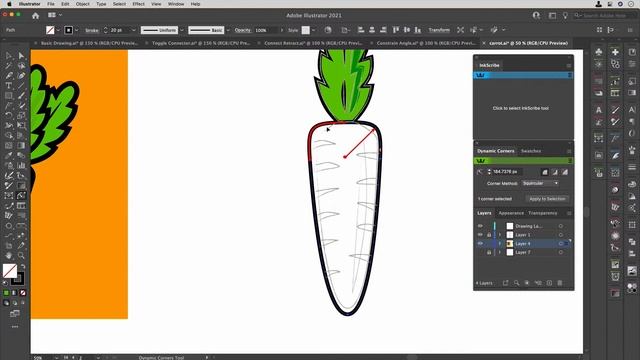This screenshot has height=360, width=640.
Task: Click the Isolate selected object icon
Action: click(460, 30)
